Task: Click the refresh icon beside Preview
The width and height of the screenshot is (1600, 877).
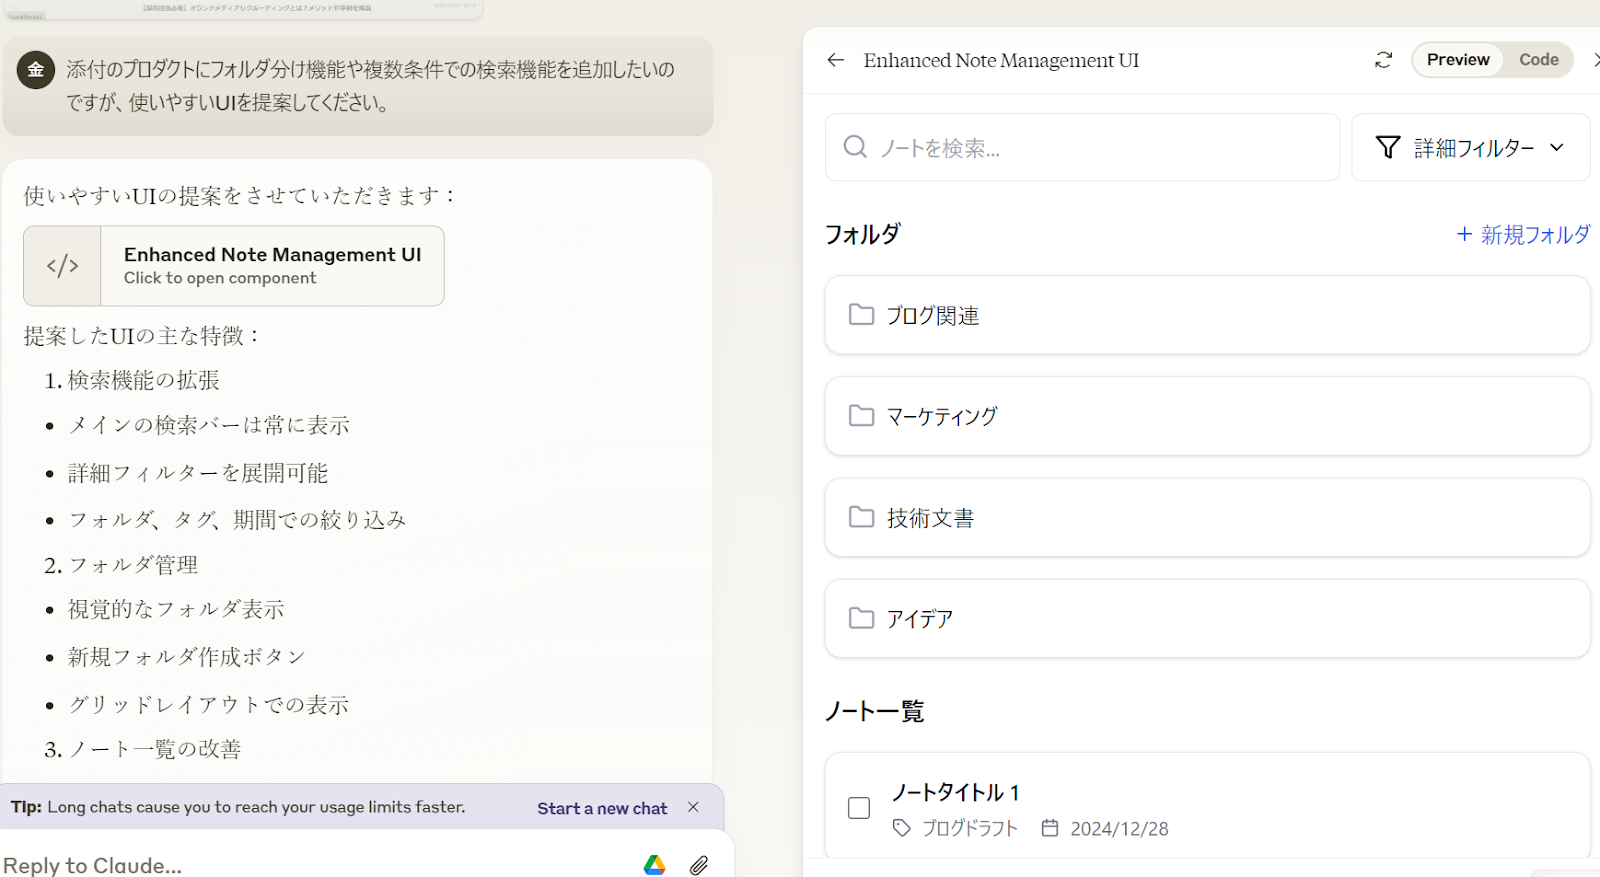Action: pos(1383,60)
